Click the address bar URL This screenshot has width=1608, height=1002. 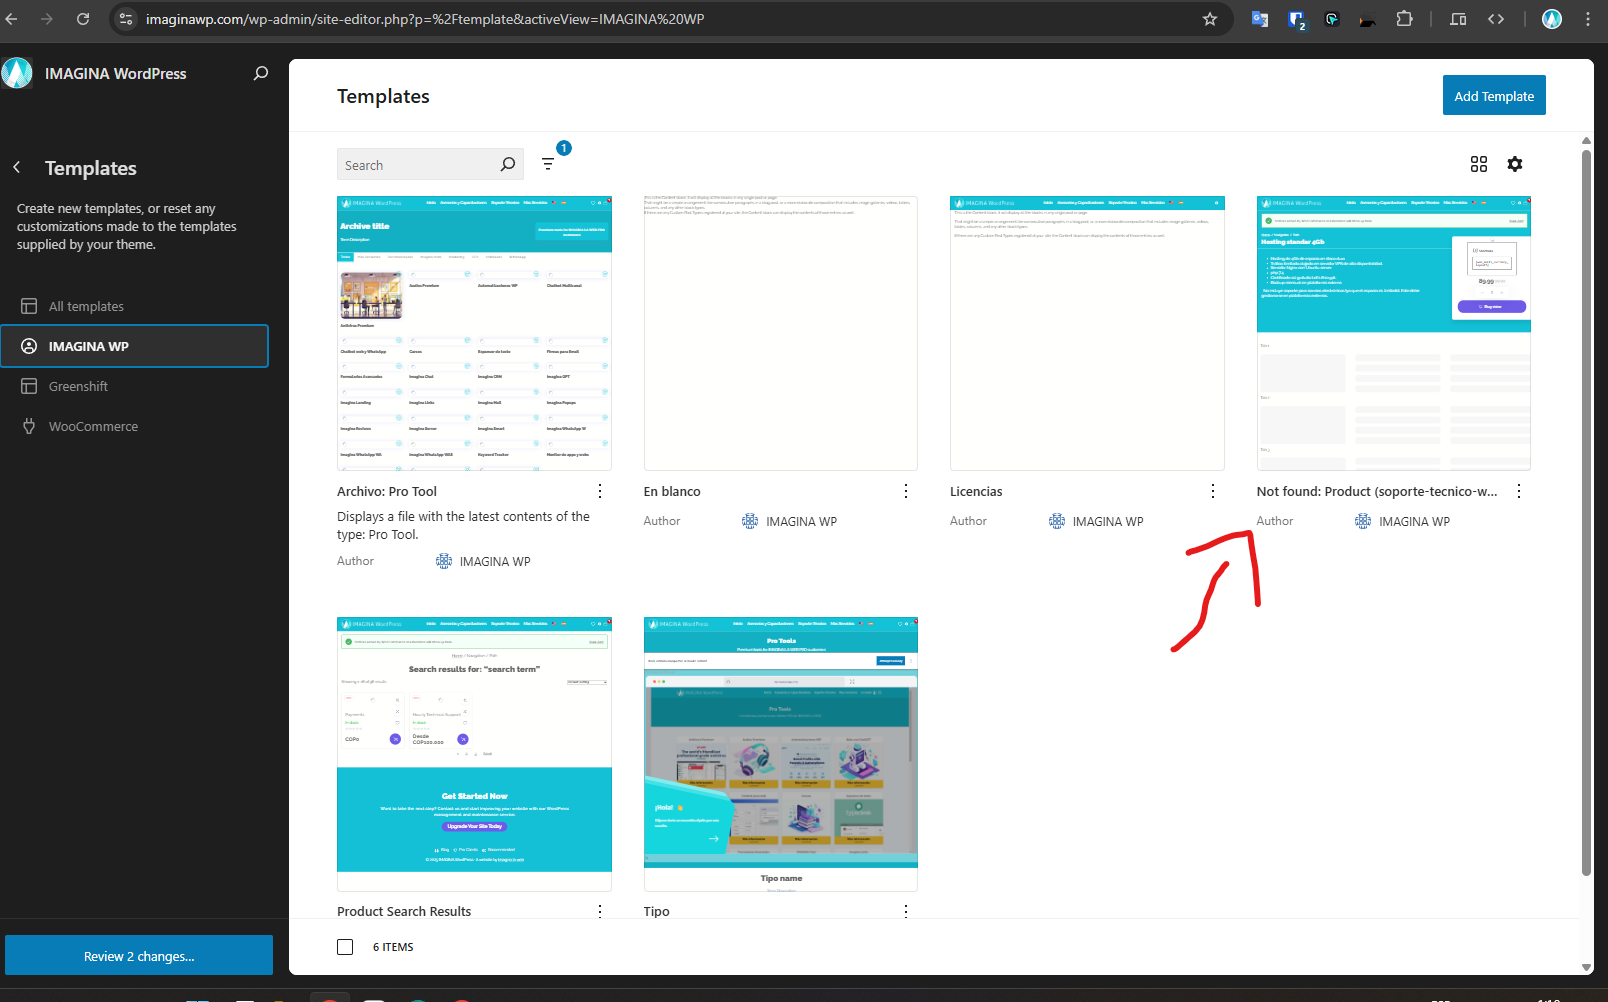(425, 19)
